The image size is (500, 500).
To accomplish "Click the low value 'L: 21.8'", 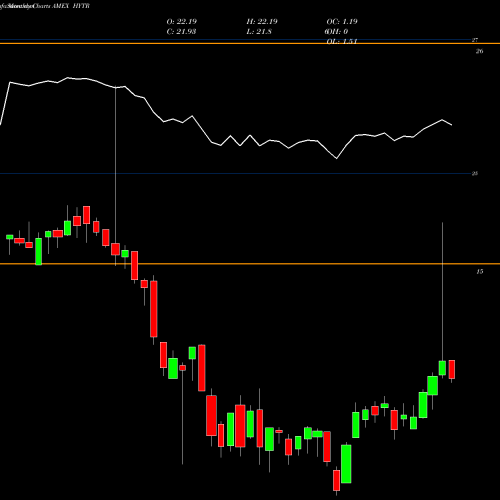I will pos(259,32).
